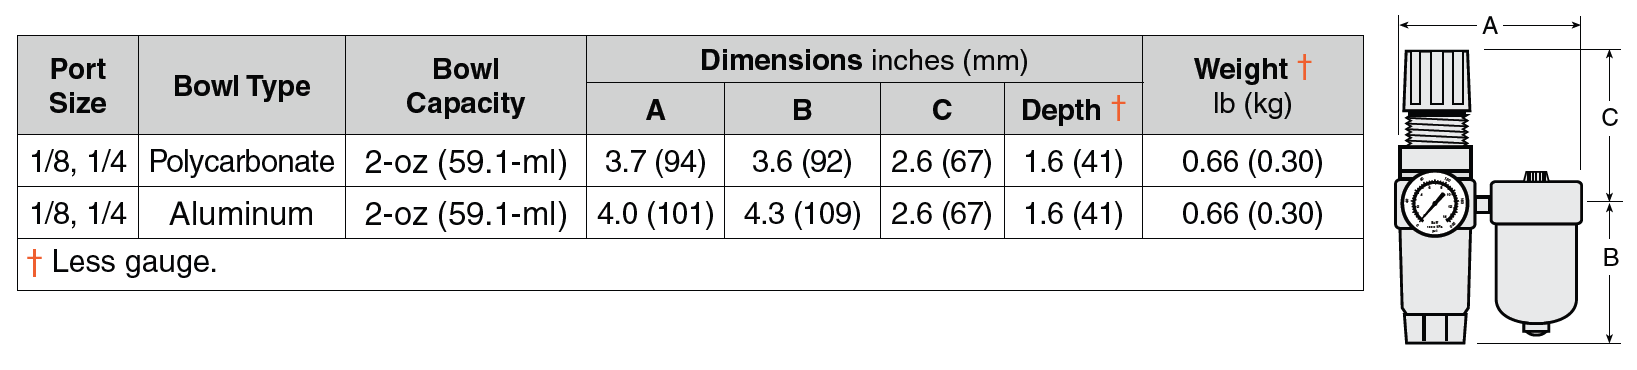1637x370 pixels.
Task: Click dimension label C in the diagram
Action: click(1610, 118)
